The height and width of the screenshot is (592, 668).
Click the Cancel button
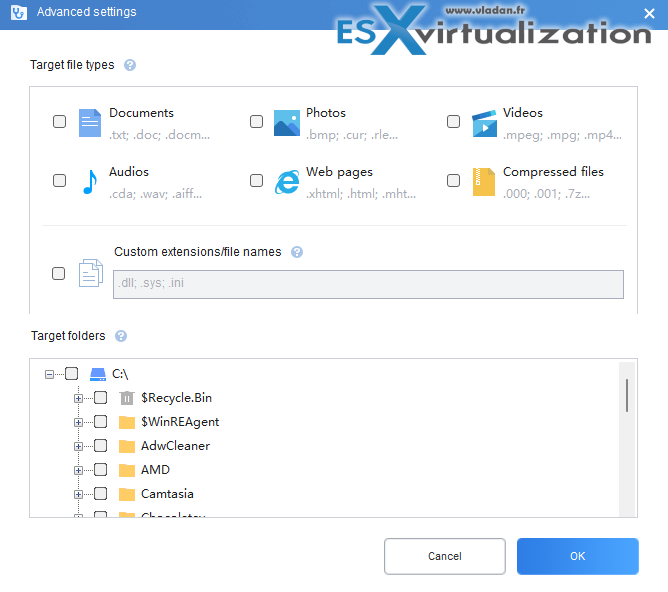click(x=445, y=556)
